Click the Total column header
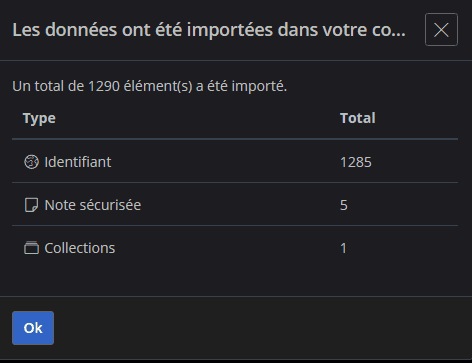472x363 pixels. (358, 118)
